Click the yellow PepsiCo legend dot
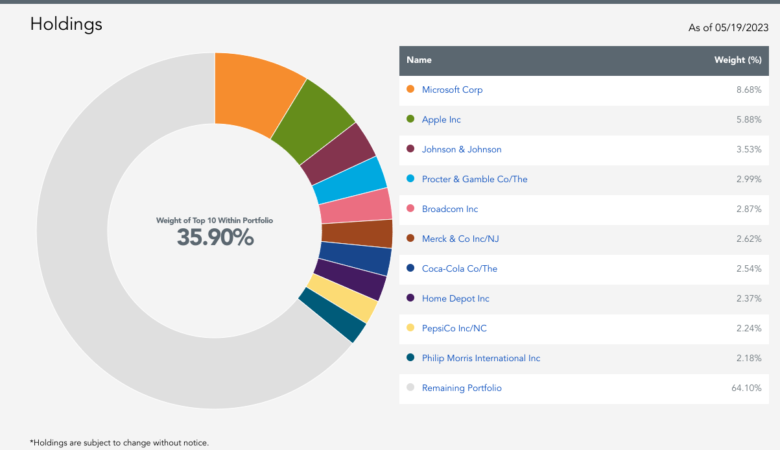Image resolution: width=780 pixels, height=450 pixels. click(x=410, y=328)
